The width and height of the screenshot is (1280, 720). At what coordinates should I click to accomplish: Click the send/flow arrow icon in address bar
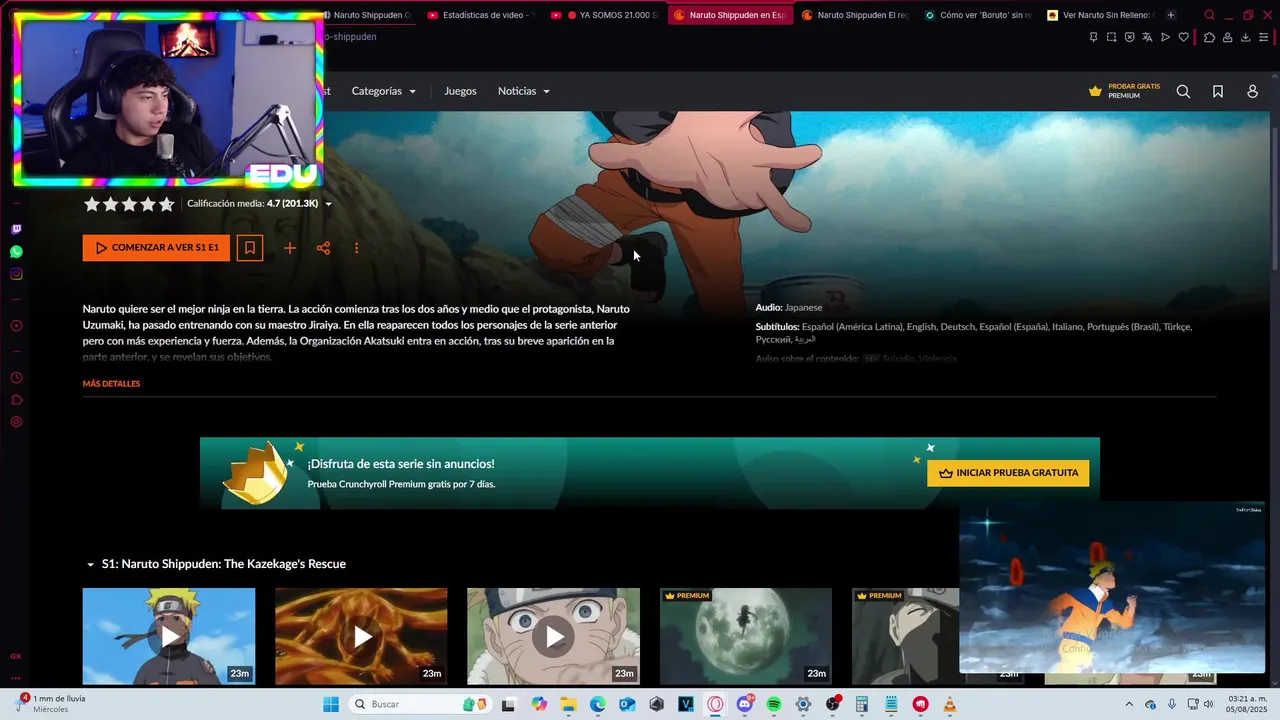[x=1165, y=37]
